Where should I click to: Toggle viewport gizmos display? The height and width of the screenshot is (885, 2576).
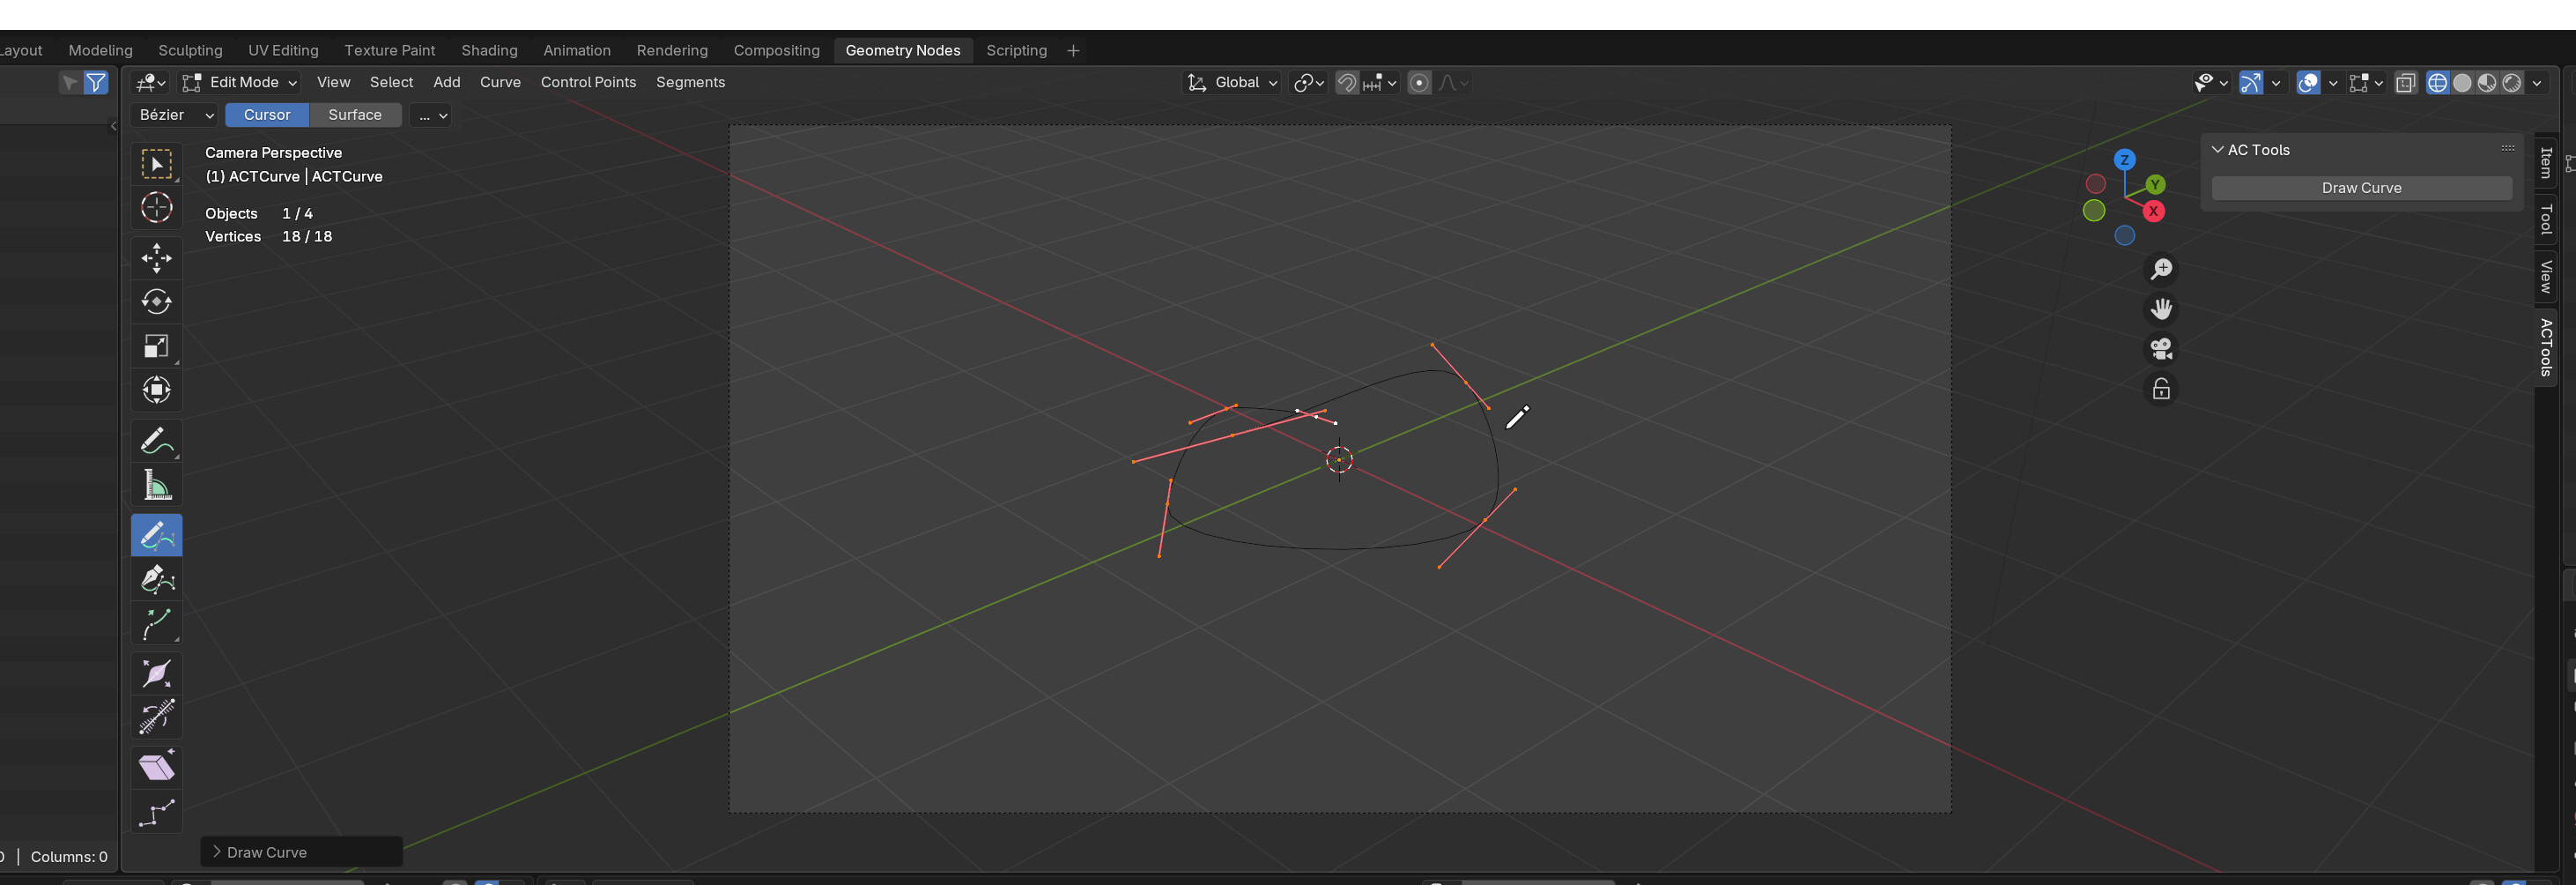2250,83
